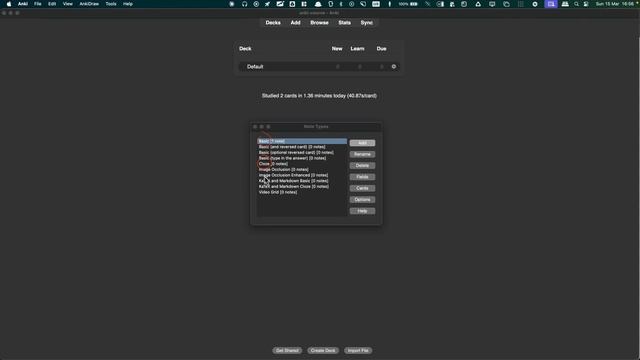Click the Create Deck button
The width and height of the screenshot is (640, 360).
pos(323,350)
